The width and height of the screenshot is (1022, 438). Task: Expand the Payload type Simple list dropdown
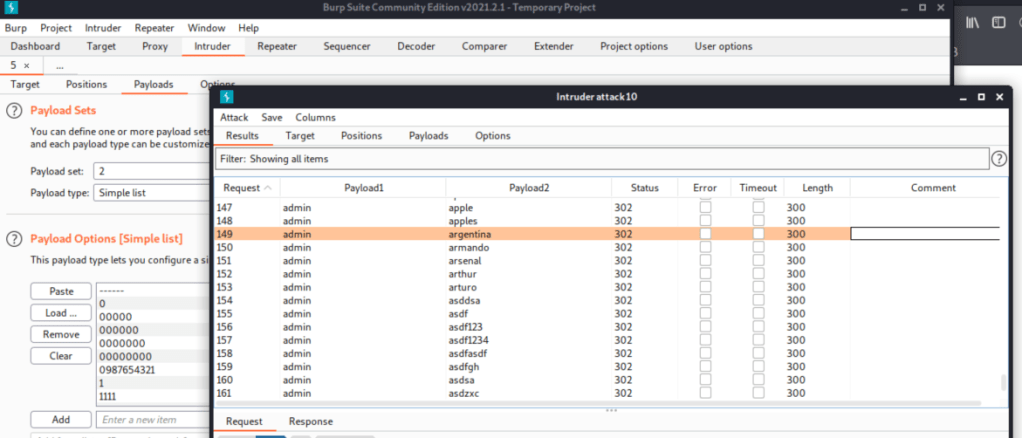pos(150,193)
